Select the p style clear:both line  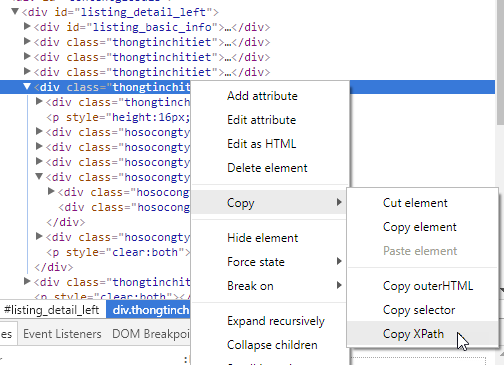(118, 252)
